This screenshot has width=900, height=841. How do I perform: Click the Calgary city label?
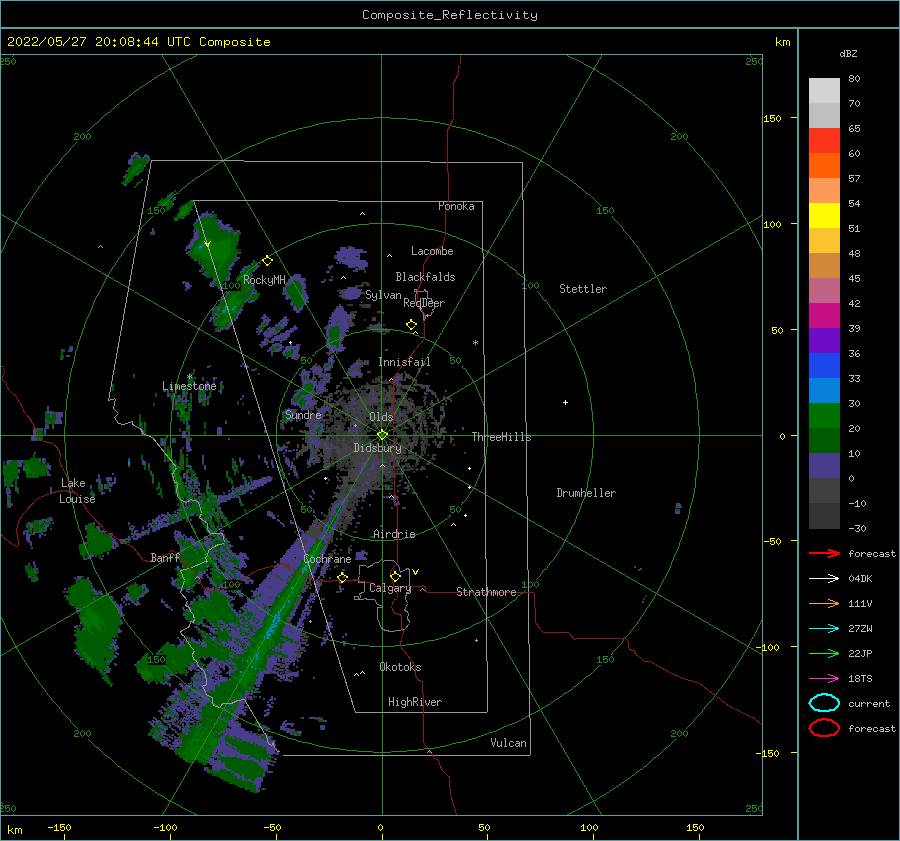coord(390,588)
